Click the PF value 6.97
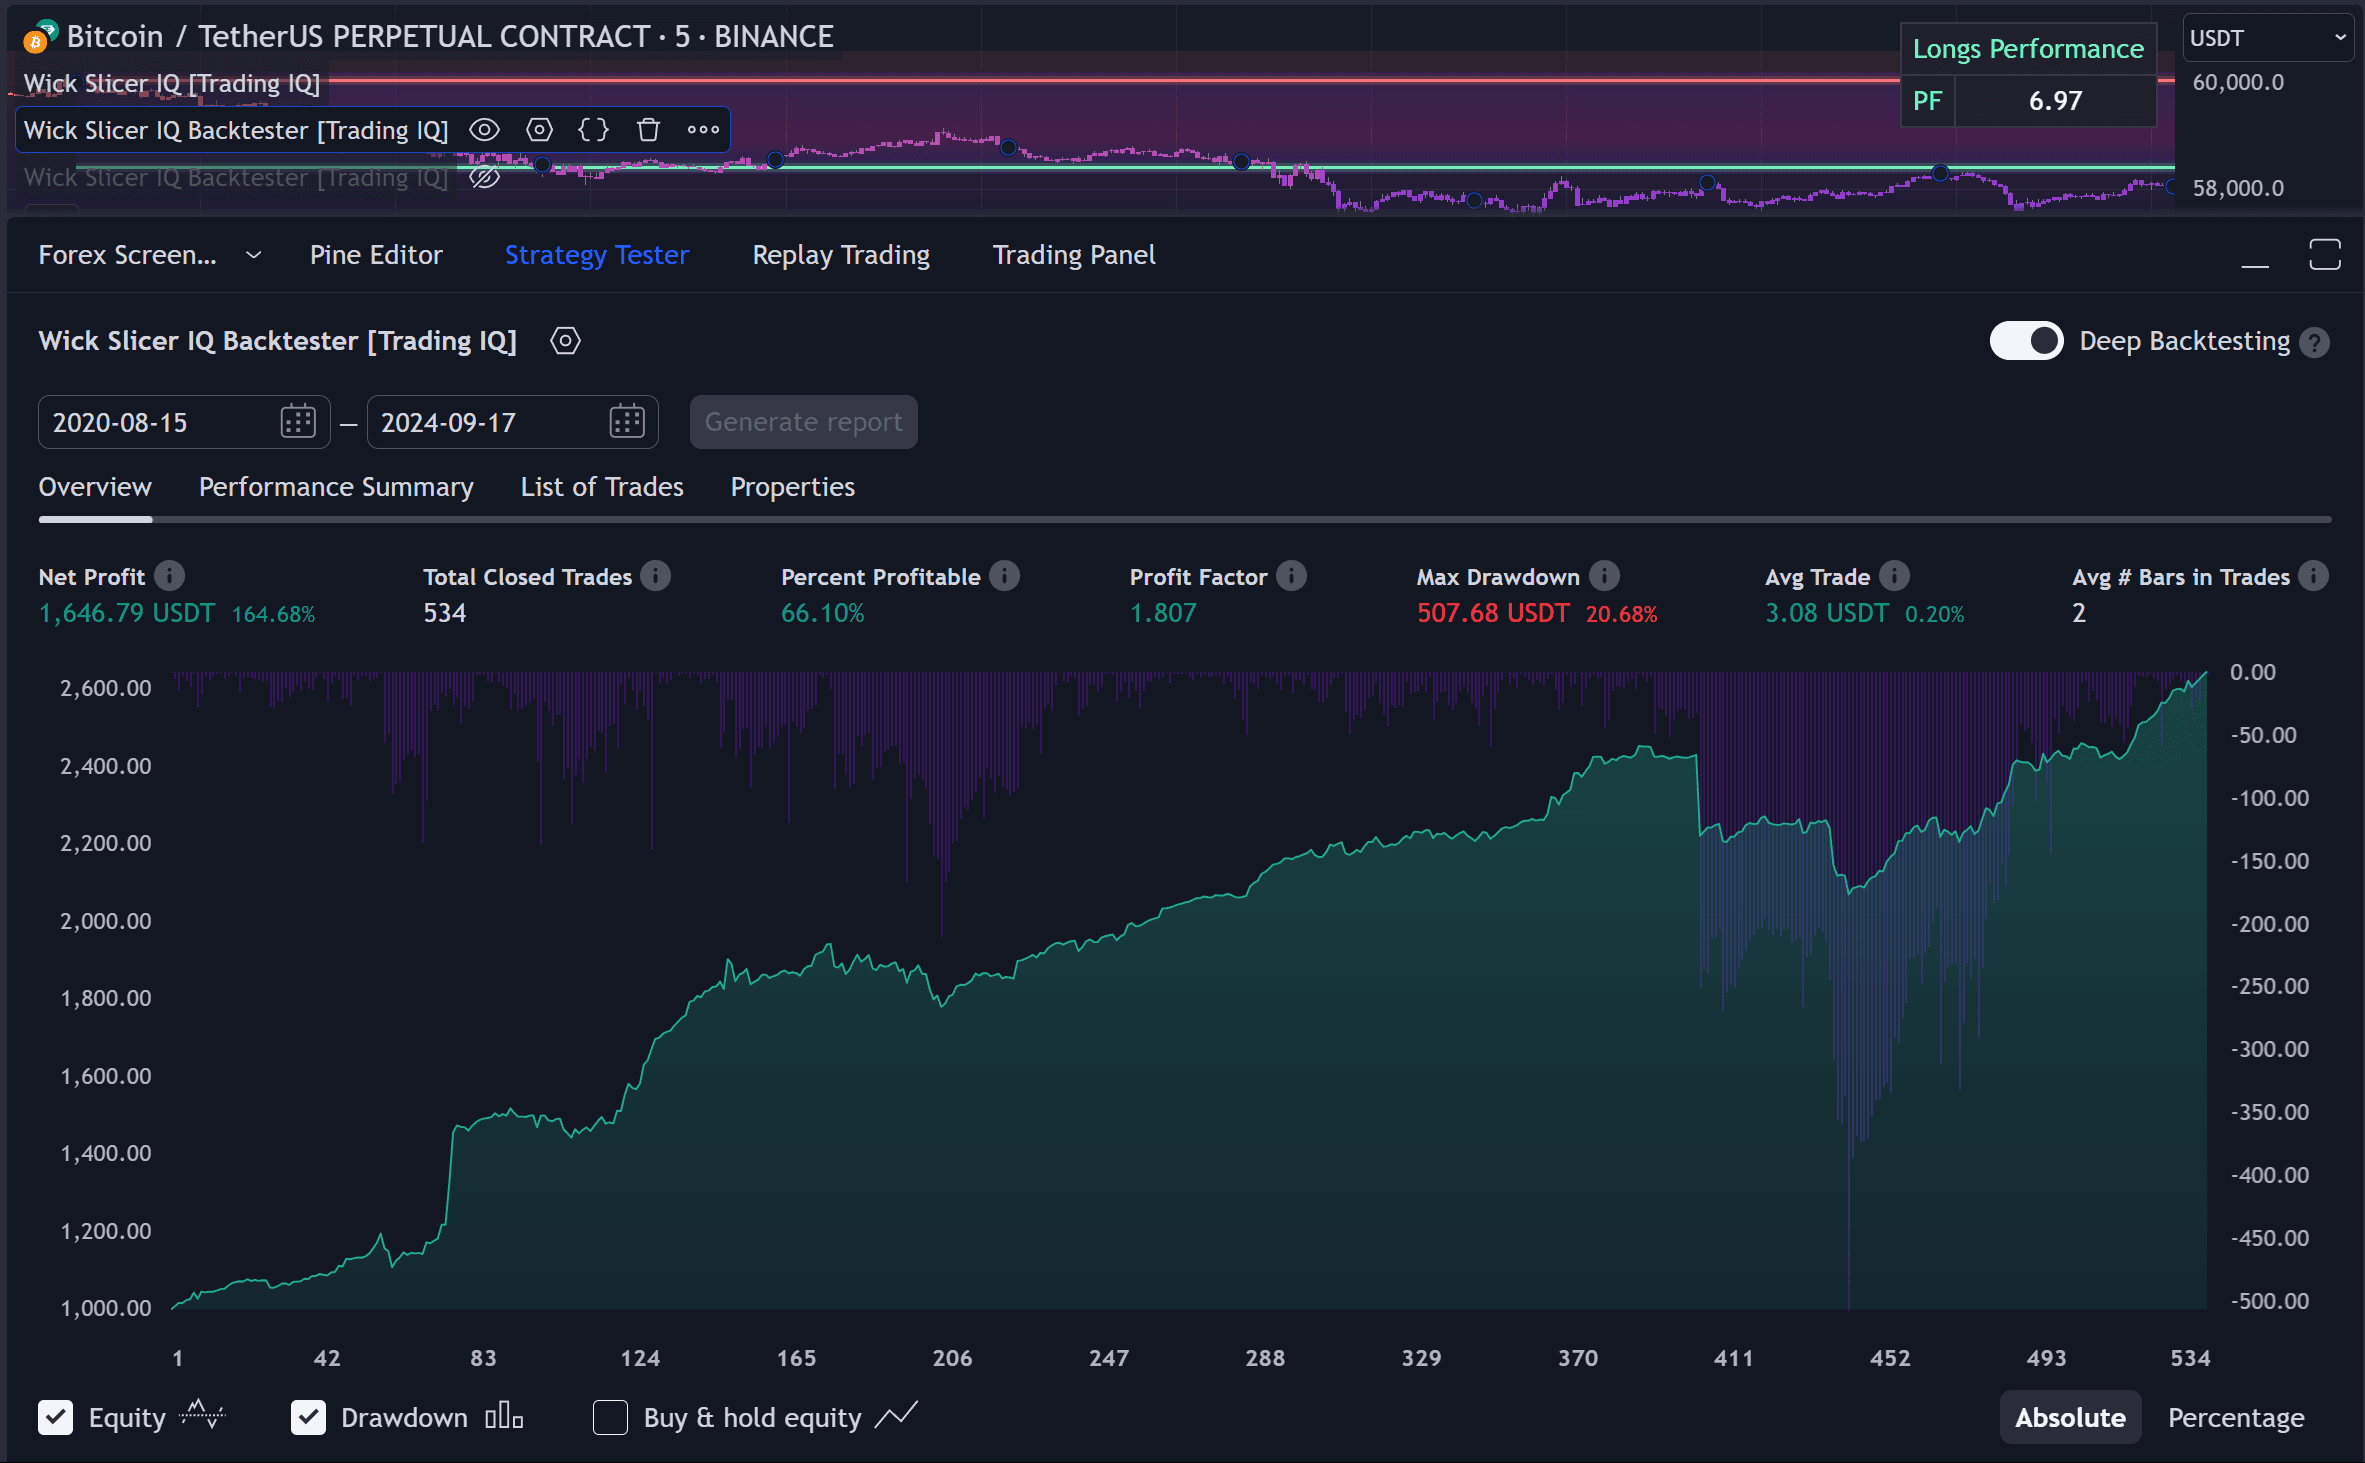The width and height of the screenshot is (2365, 1463). click(x=2055, y=101)
